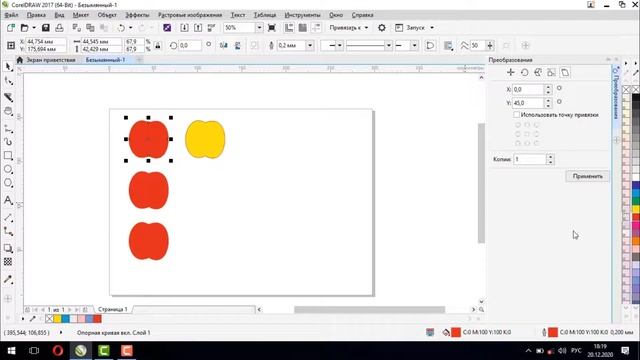Toggle Lock ratio padlock in property bar

pos(158,45)
